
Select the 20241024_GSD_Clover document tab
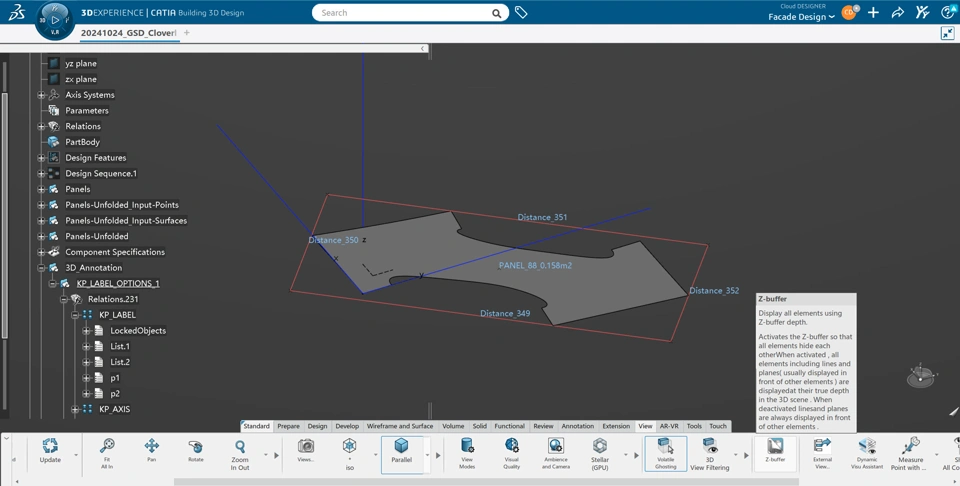point(129,33)
